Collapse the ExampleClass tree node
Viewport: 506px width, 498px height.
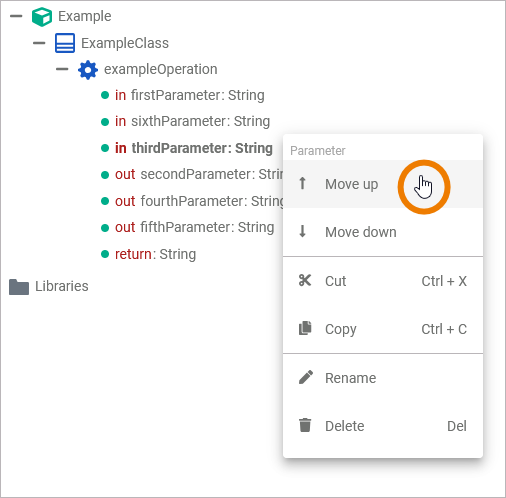pos(39,43)
